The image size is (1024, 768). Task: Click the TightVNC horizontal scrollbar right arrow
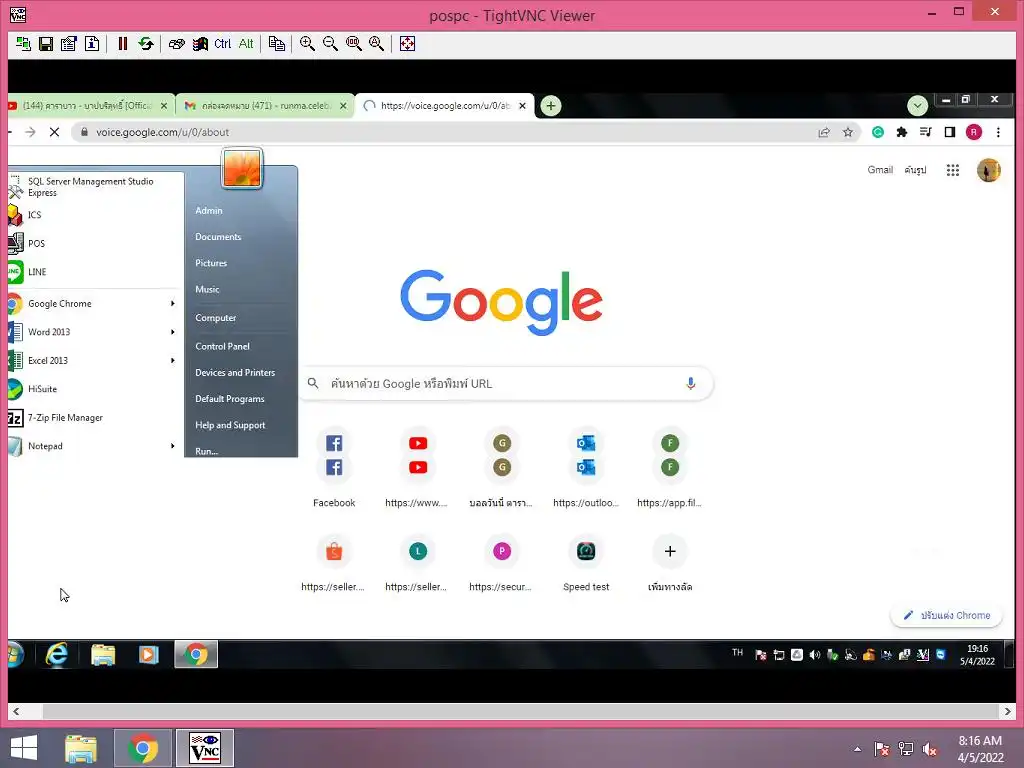[1008, 711]
